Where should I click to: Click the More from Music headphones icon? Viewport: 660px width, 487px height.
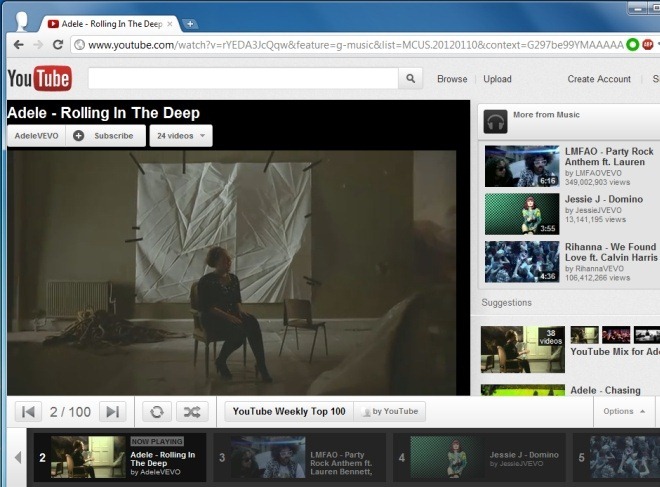pyautogui.click(x=495, y=122)
